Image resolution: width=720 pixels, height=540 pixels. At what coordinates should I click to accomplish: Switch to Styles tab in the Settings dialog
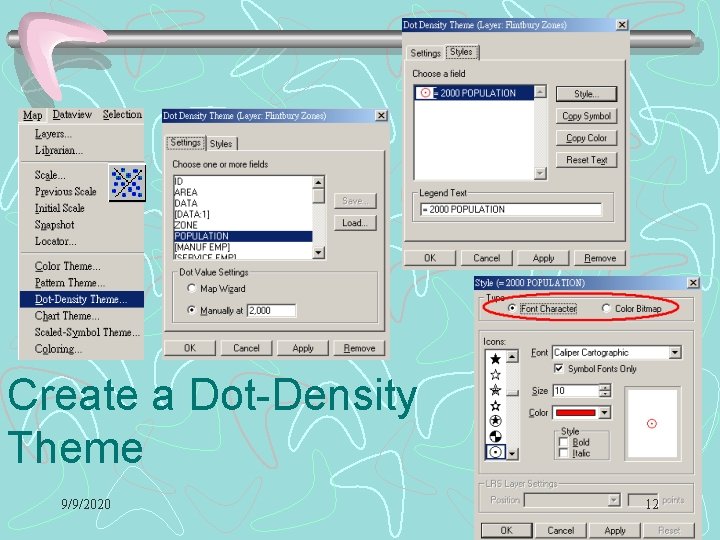(221, 144)
